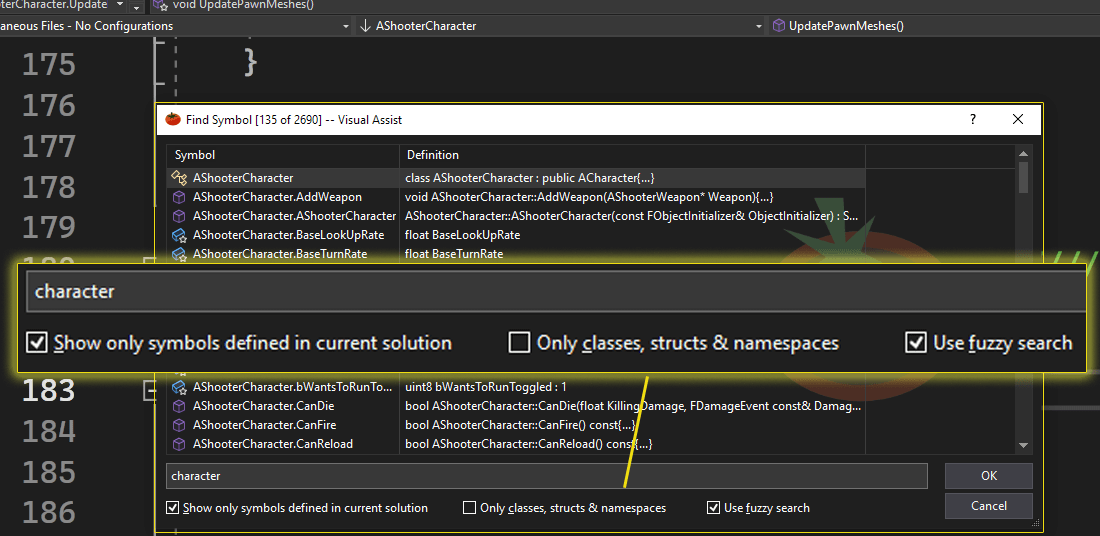Image resolution: width=1100 pixels, height=536 pixels.
Task: Click the Visual Assist tomato icon in title bar
Action: tap(173, 120)
